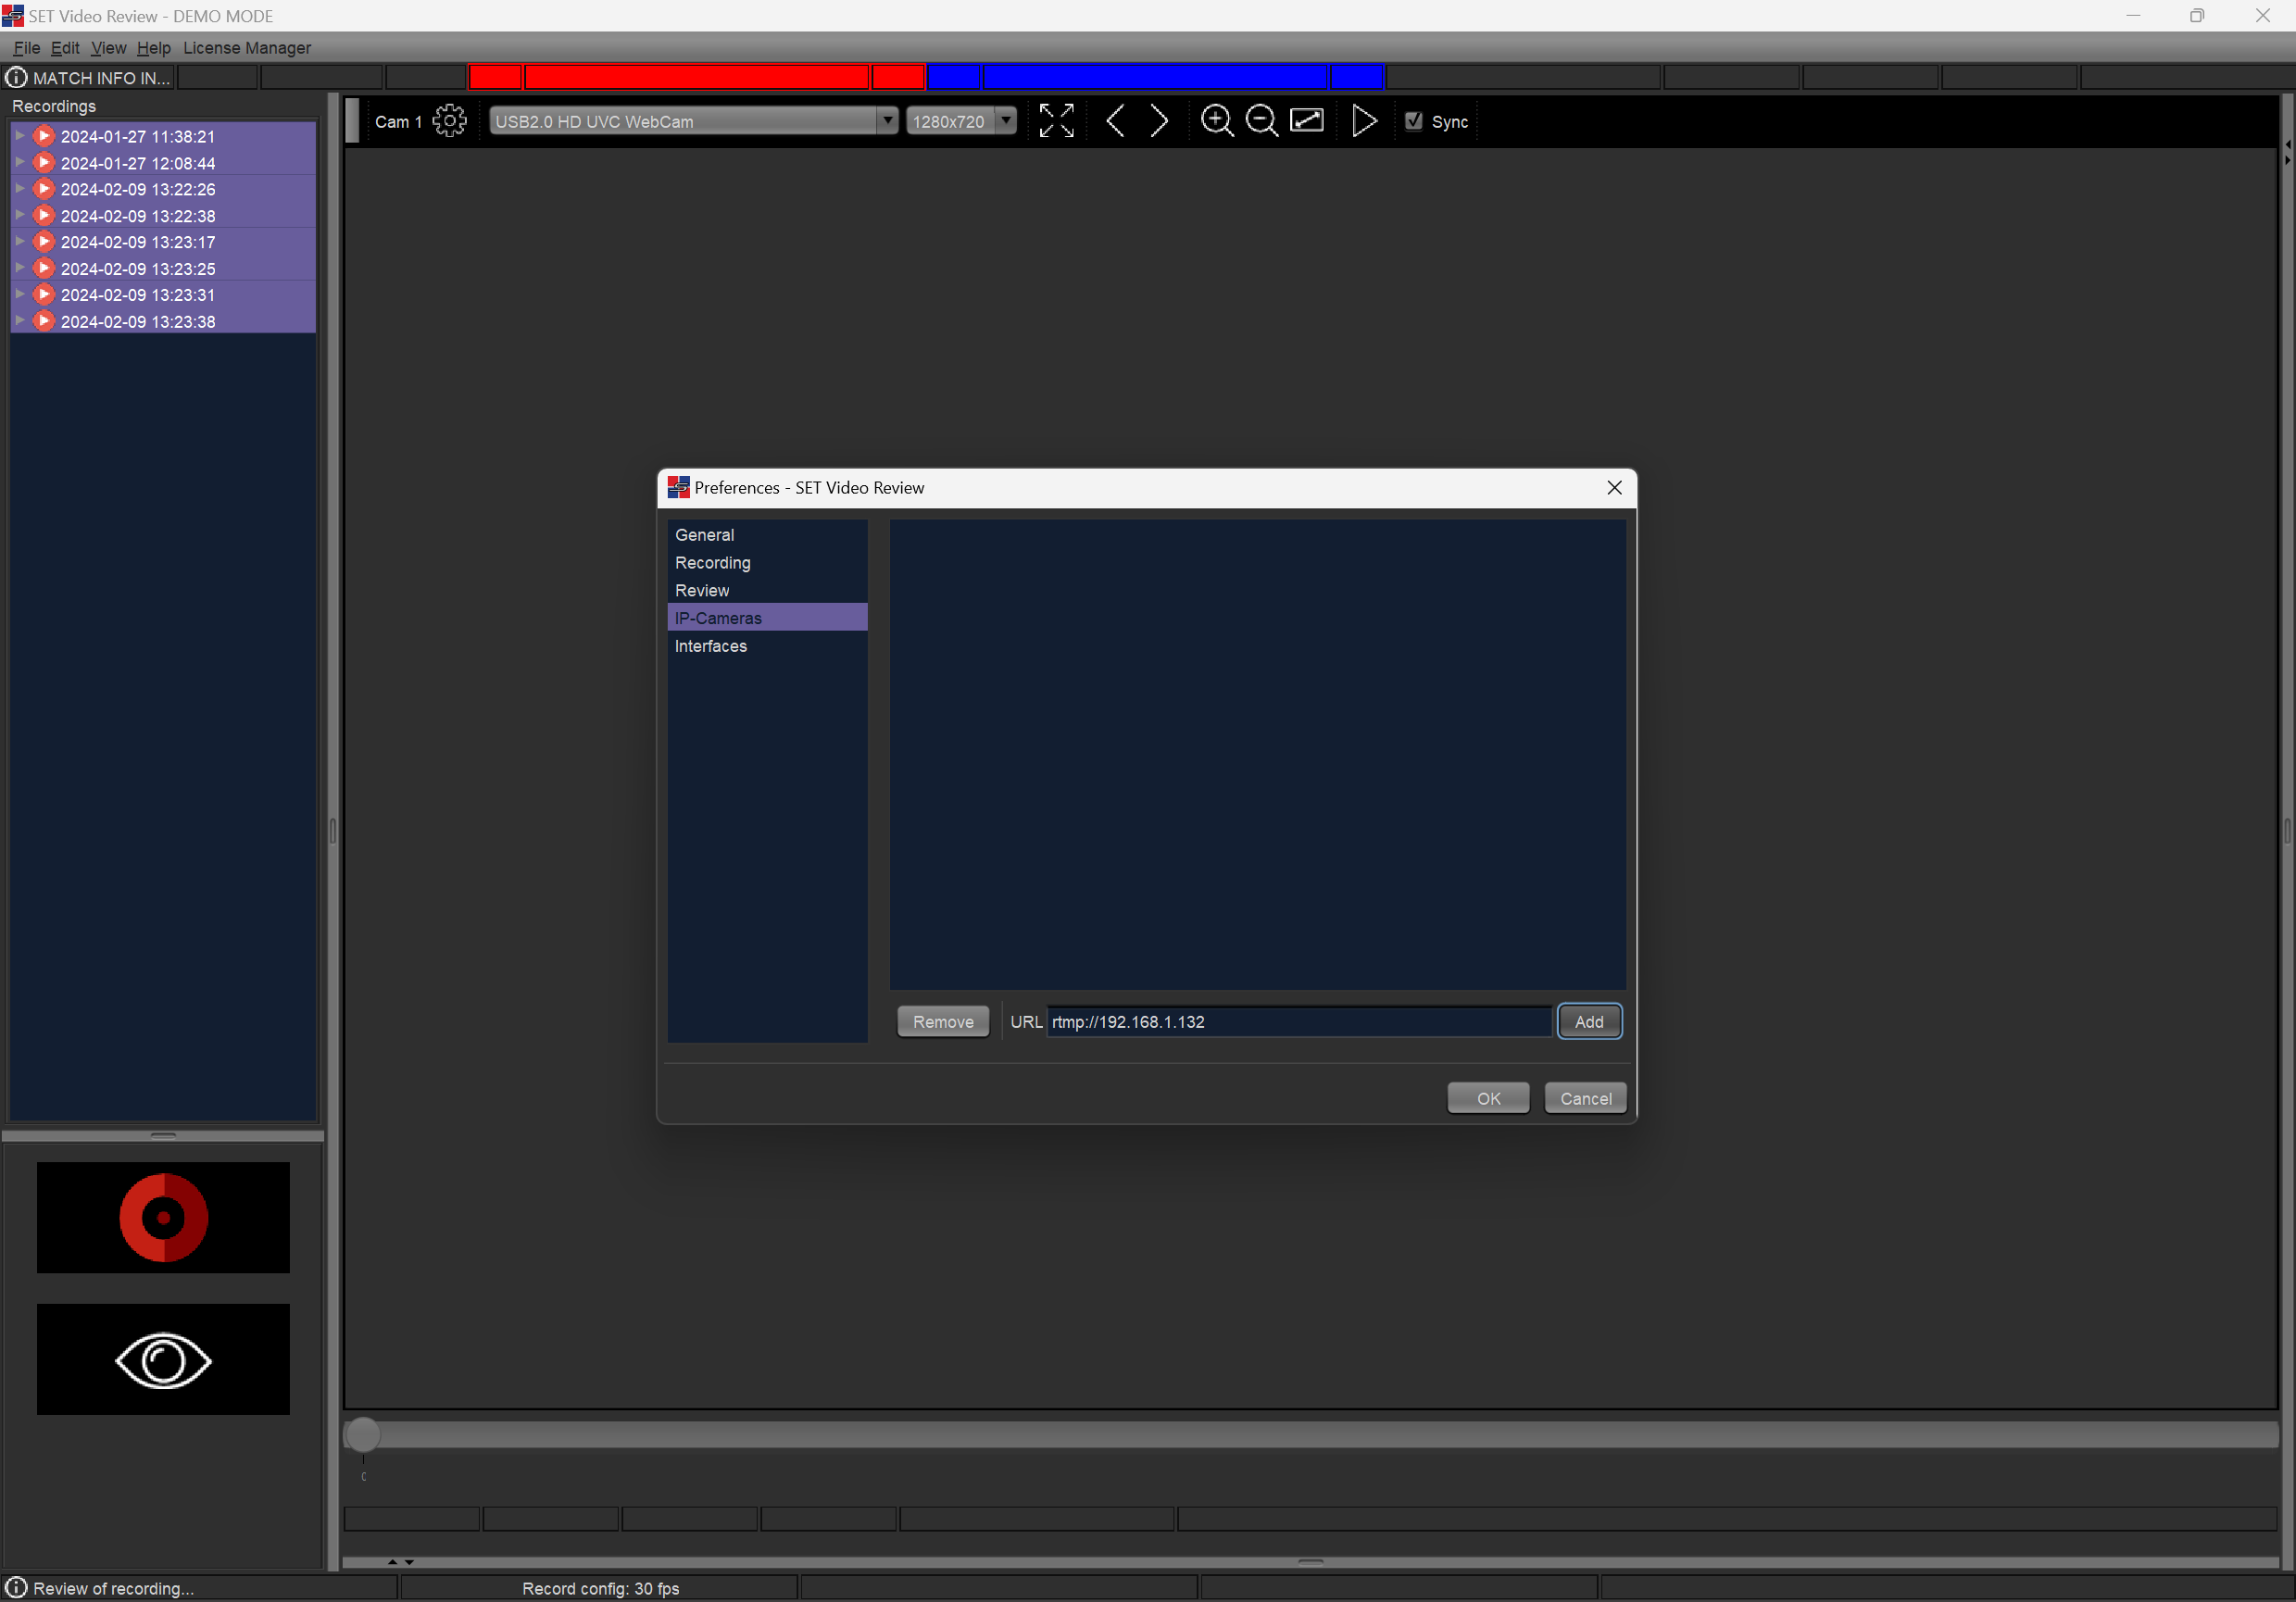The height and width of the screenshot is (1602, 2296).
Task: Click the red record target button
Action: pyautogui.click(x=163, y=1217)
